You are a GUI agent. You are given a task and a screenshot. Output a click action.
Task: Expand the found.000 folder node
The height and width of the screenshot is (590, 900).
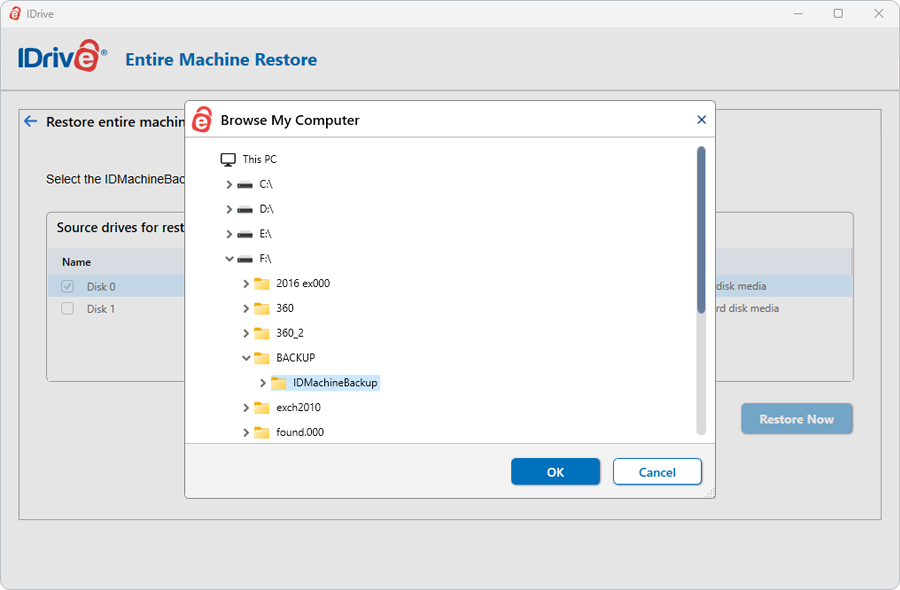click(x=246, y=432)
